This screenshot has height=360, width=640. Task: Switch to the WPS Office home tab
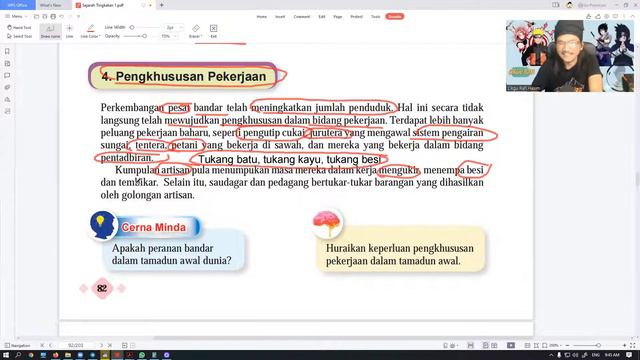tap(17, 5)
